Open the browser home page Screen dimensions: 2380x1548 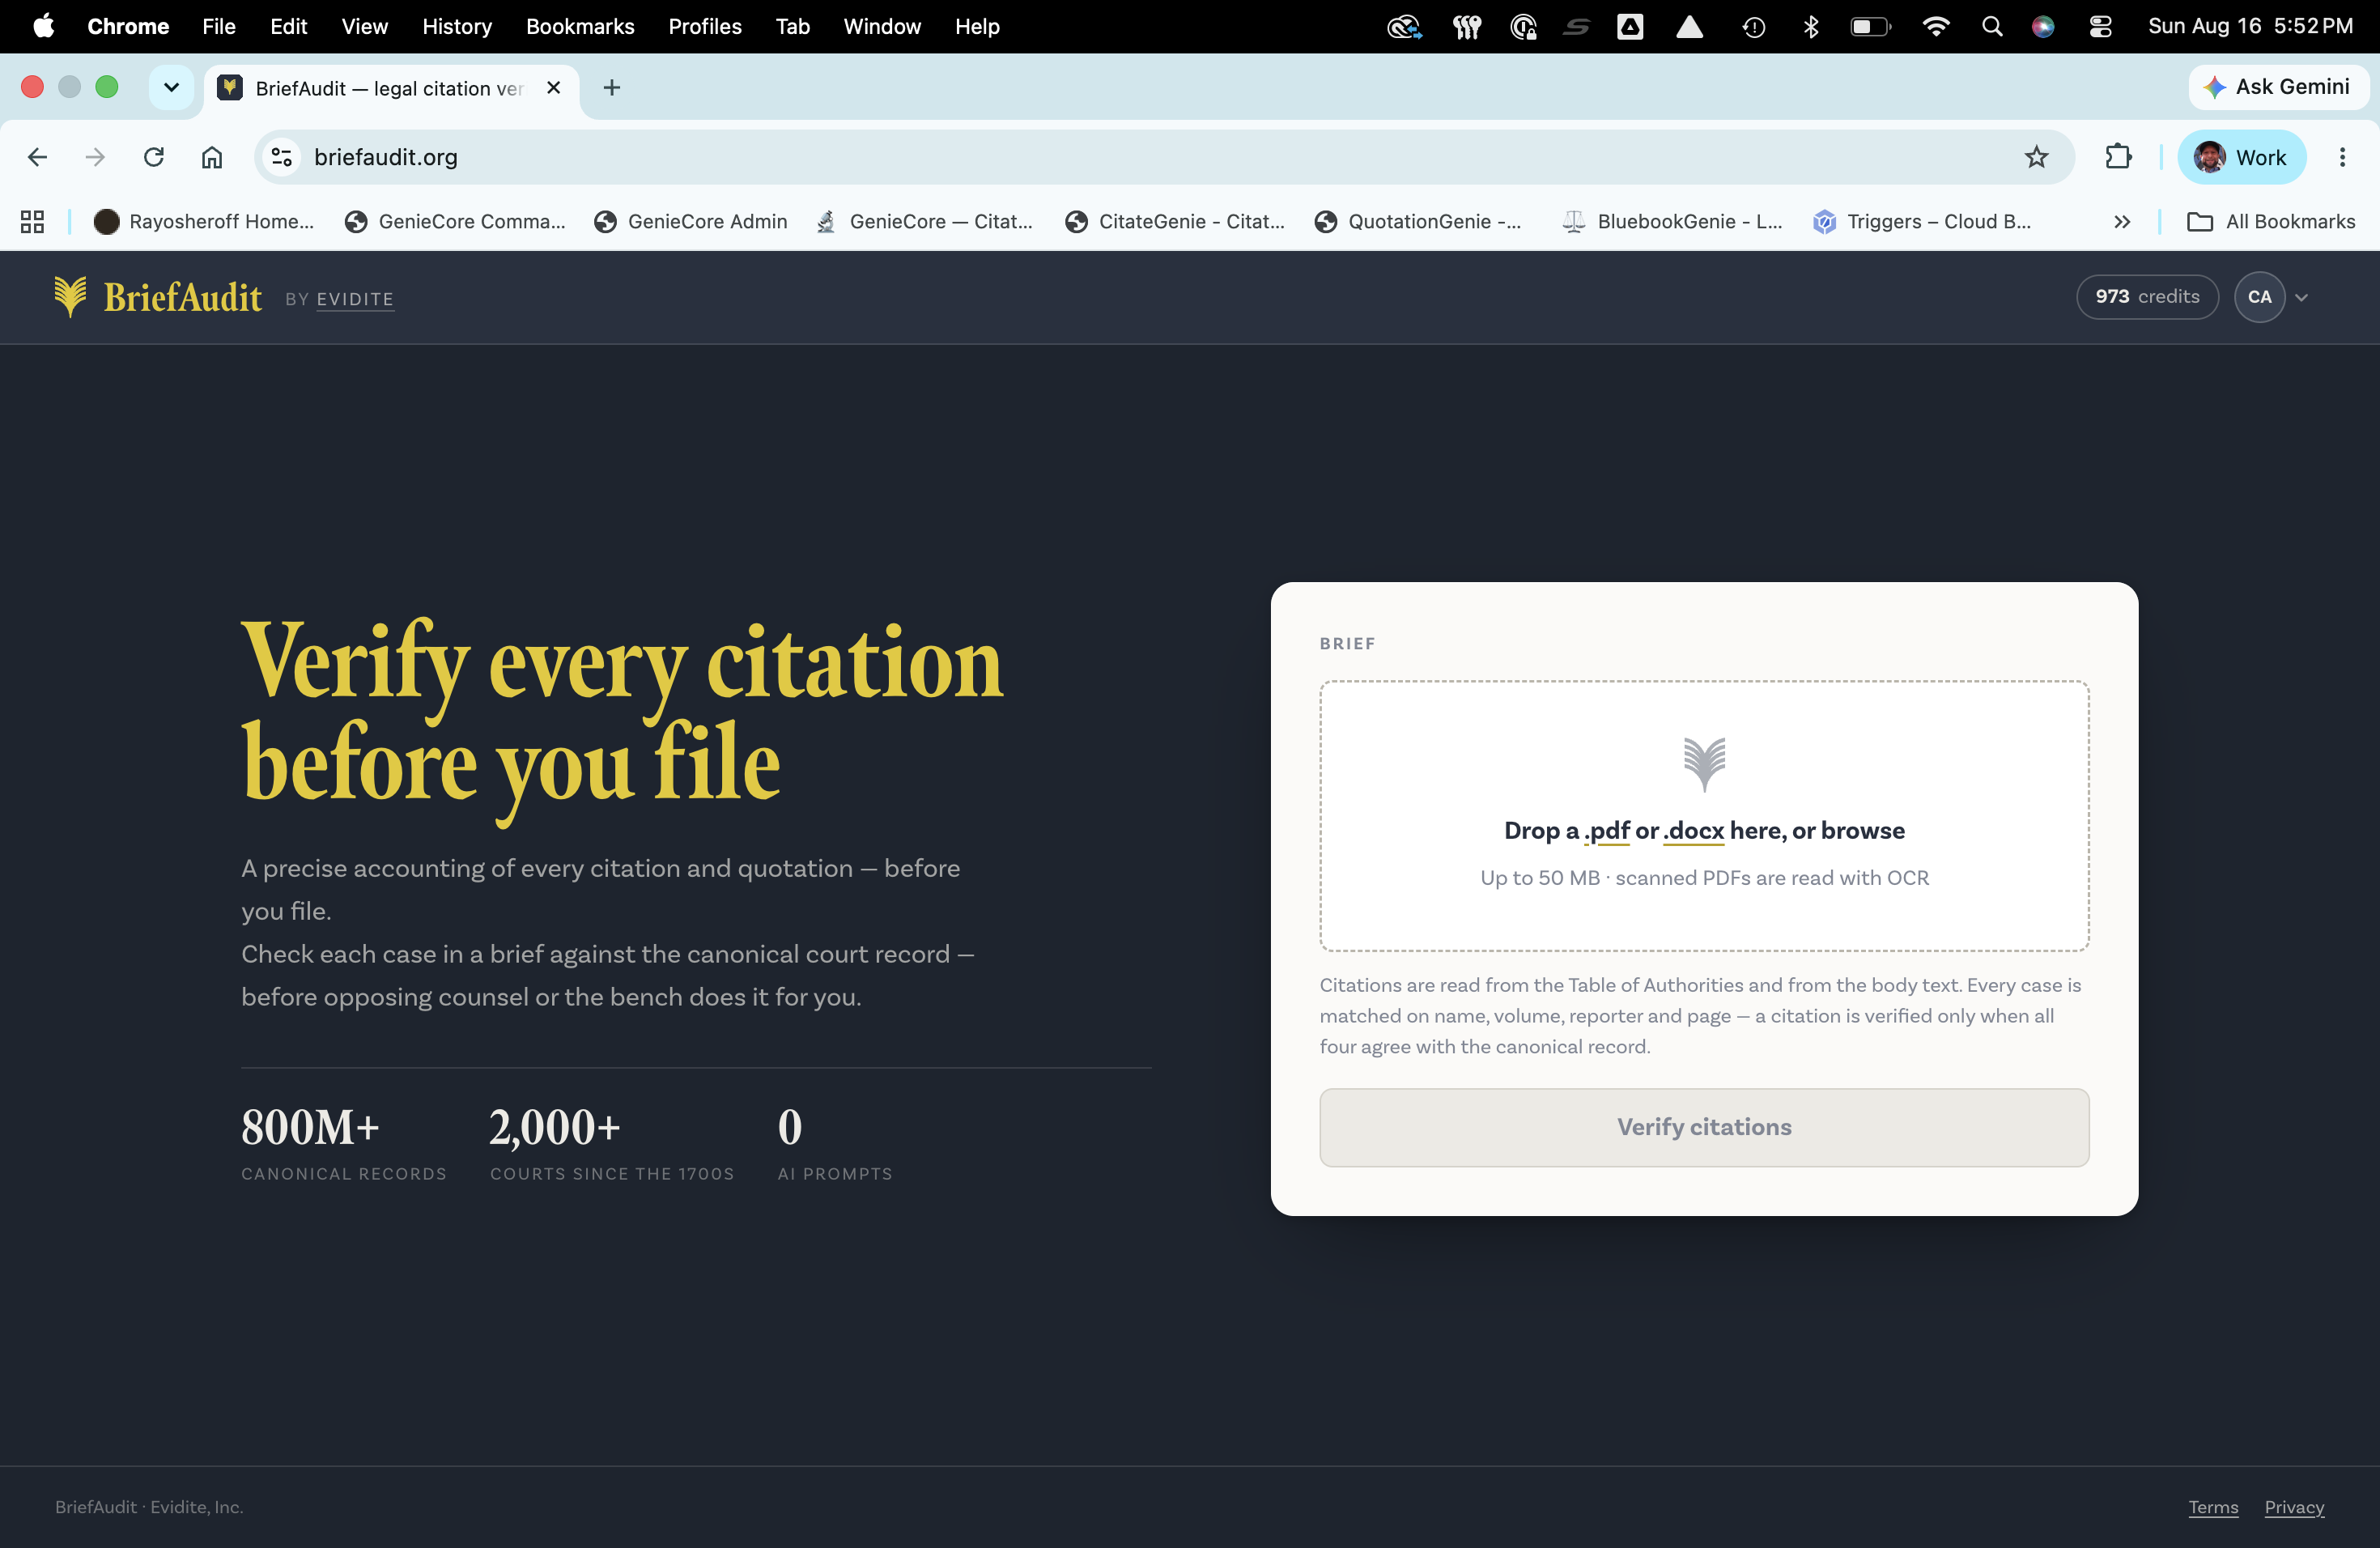tap(211, 157)
